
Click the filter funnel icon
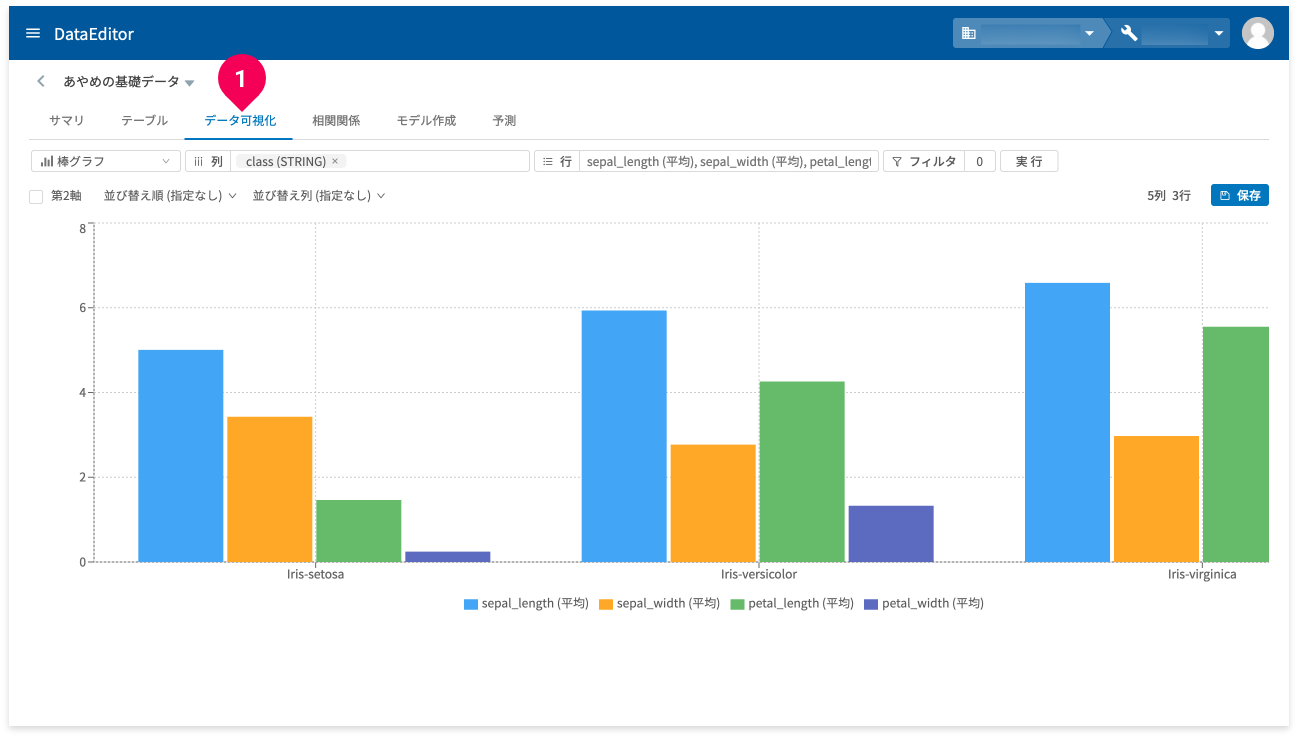(x=897, y=161)
